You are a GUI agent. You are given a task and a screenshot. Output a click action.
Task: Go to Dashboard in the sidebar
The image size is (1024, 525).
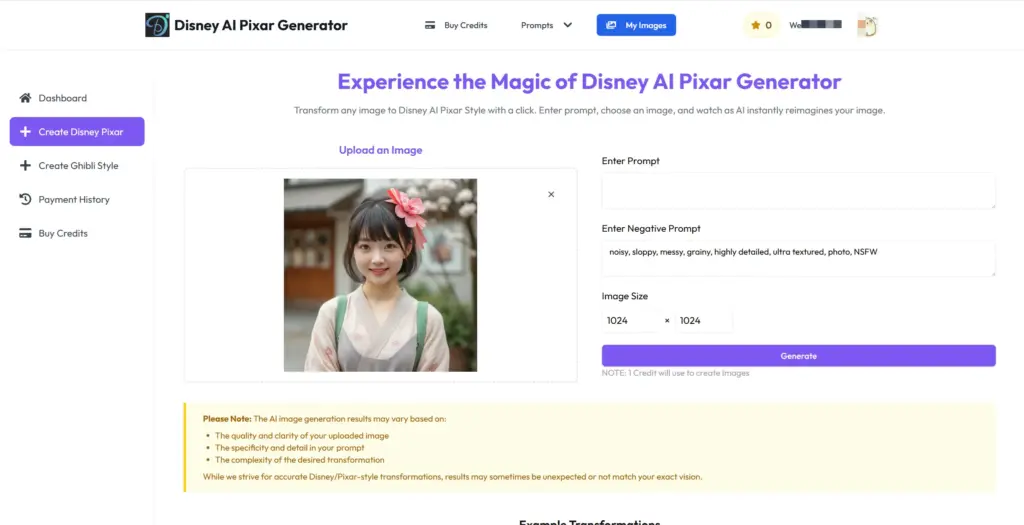point(77,98)
